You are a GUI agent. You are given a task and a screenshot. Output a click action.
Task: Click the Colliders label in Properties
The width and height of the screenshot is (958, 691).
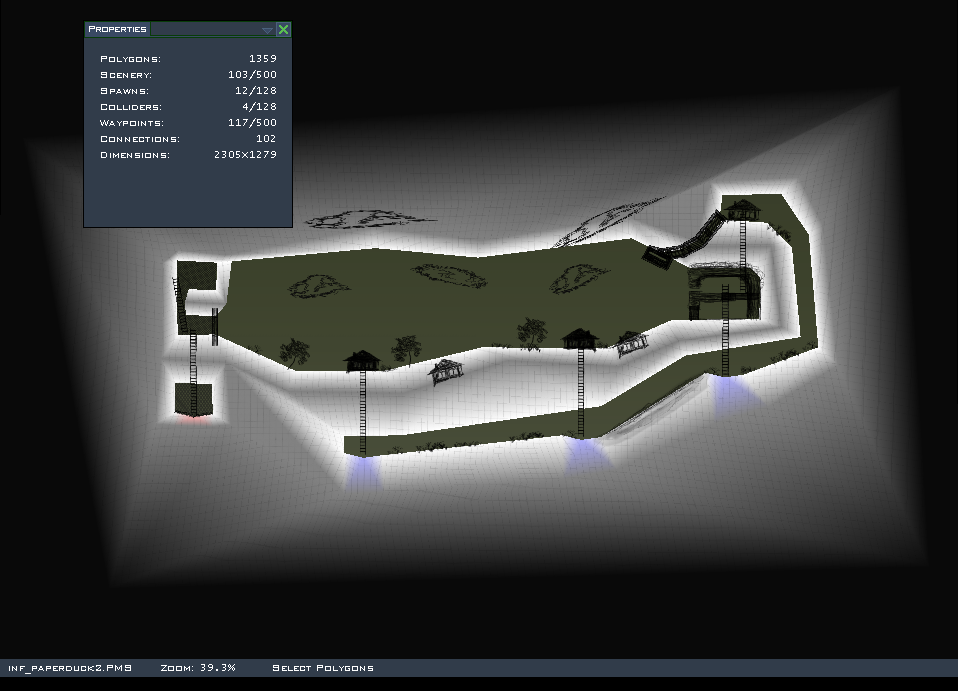pyautogui.click(x=130, y=107)
